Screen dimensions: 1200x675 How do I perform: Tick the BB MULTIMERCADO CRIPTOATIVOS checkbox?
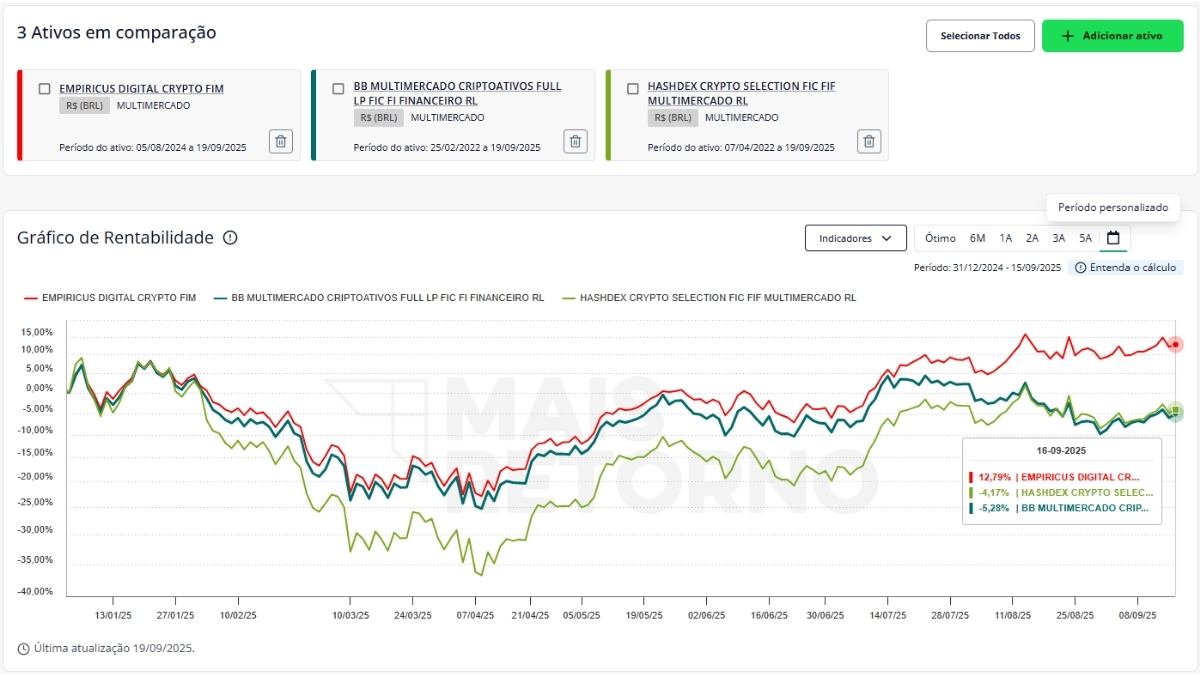338,88
